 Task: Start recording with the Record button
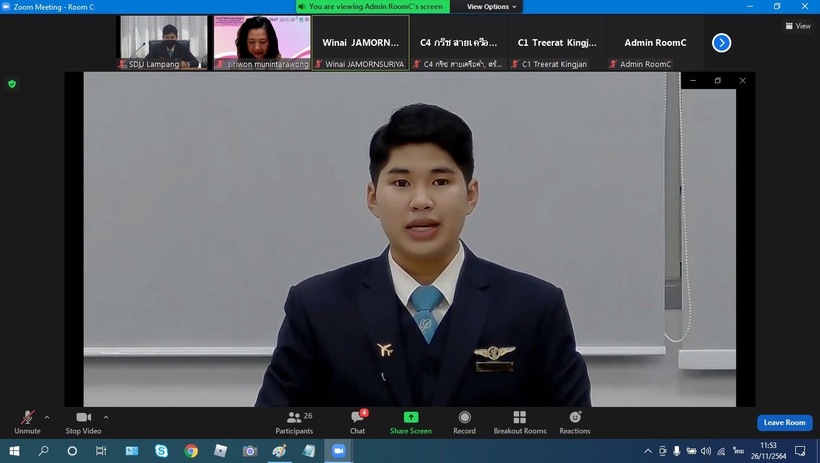[464, 421]
